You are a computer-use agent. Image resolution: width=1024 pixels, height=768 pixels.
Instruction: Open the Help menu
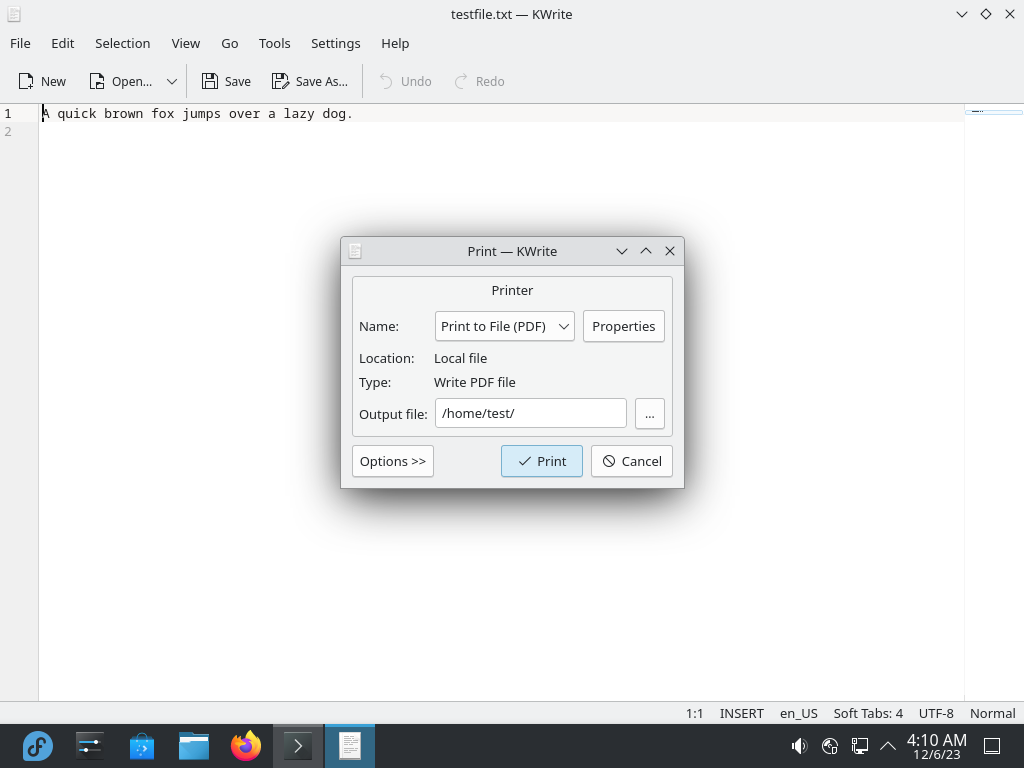tap(395, 43)
